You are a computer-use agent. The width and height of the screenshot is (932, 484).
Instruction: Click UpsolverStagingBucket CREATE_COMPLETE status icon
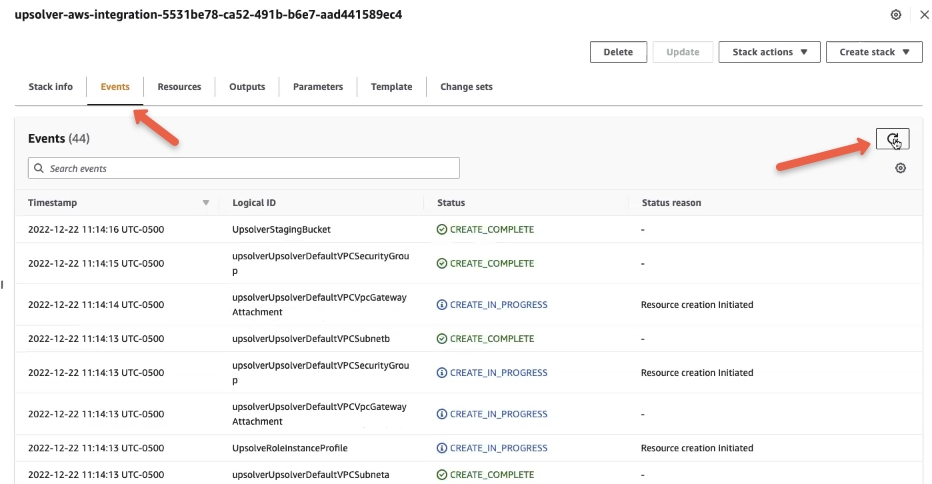point(441,229)
